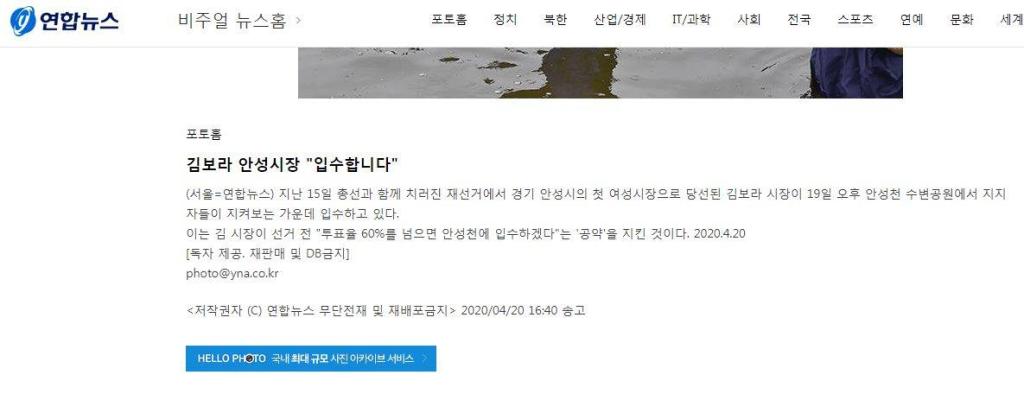Open the 문화 category

coord(961,20)
